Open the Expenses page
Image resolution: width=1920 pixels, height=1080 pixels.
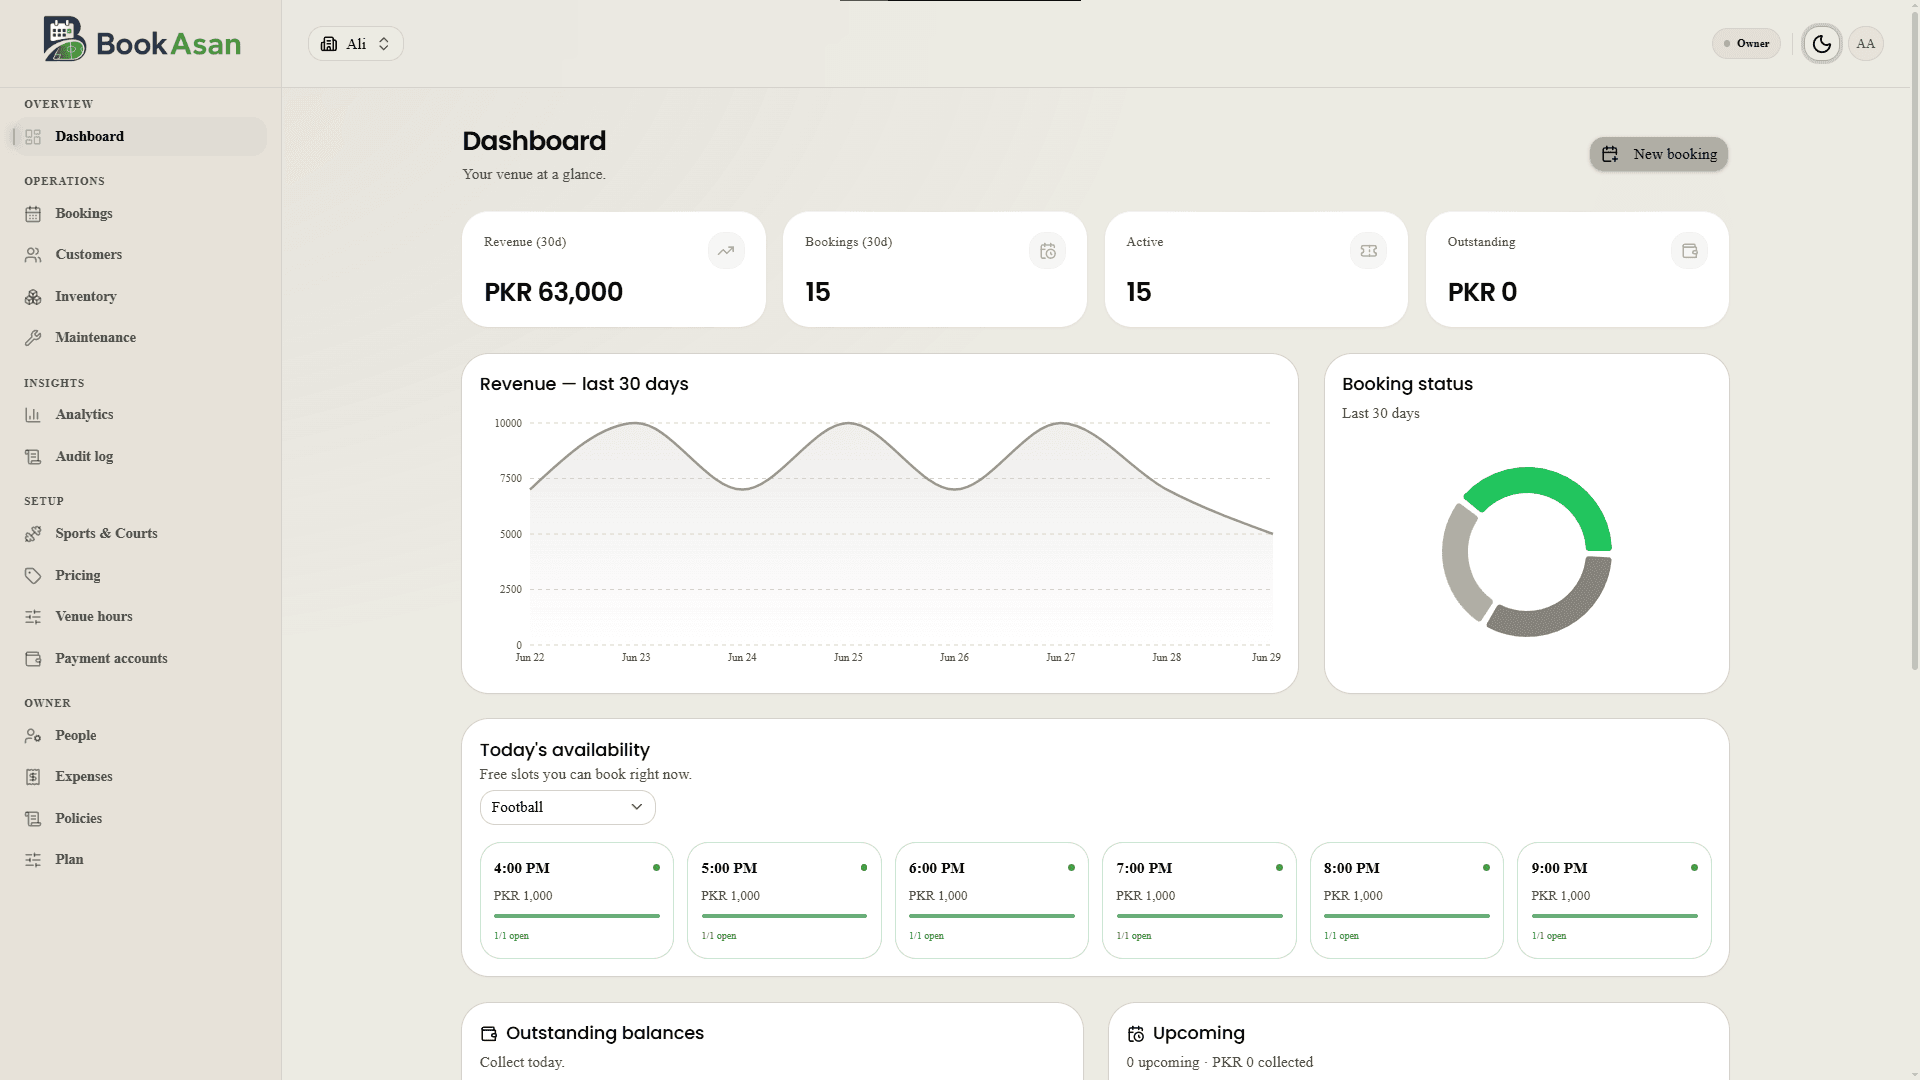point(140,777)
